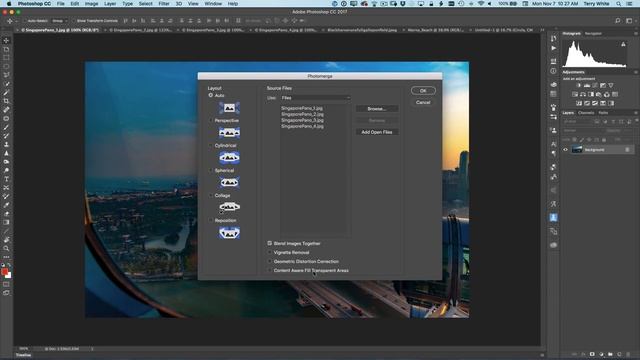Screen dimensions: 640x360
Task: Enable Vignette Removal checkbox
Action: pyautogui.click(x=270, y=252)
